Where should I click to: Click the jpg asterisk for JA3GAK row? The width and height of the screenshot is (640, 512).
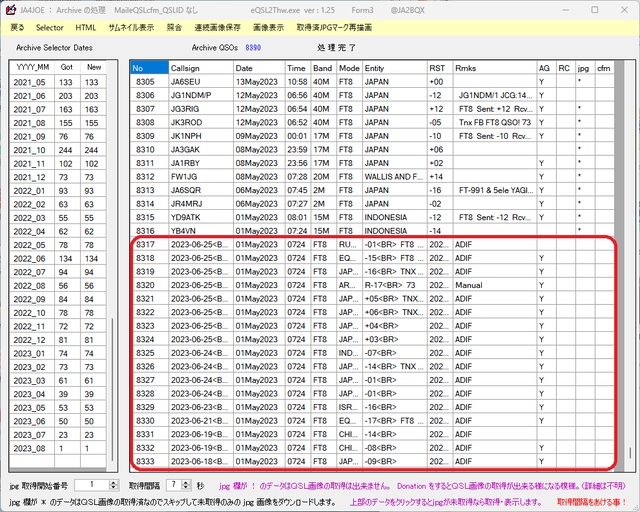(580, 149)
